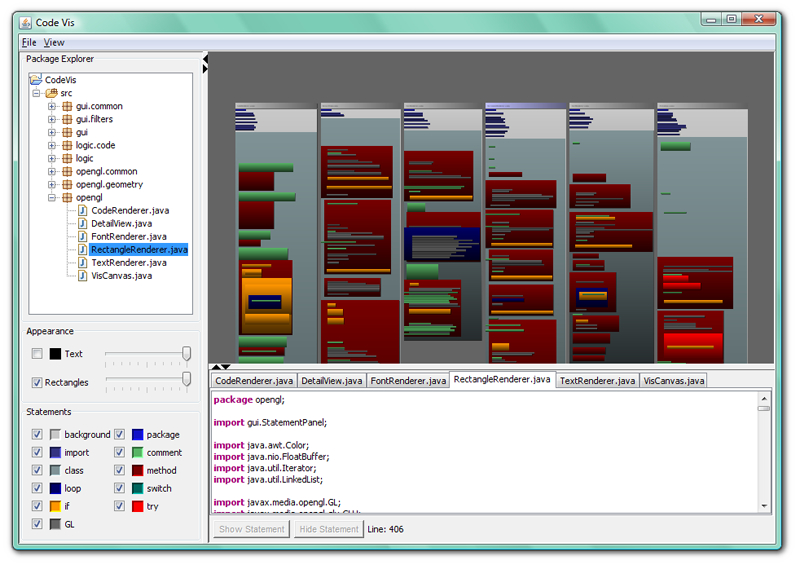Click the orange 'if' statement color swatch

(x=55, y=507)
